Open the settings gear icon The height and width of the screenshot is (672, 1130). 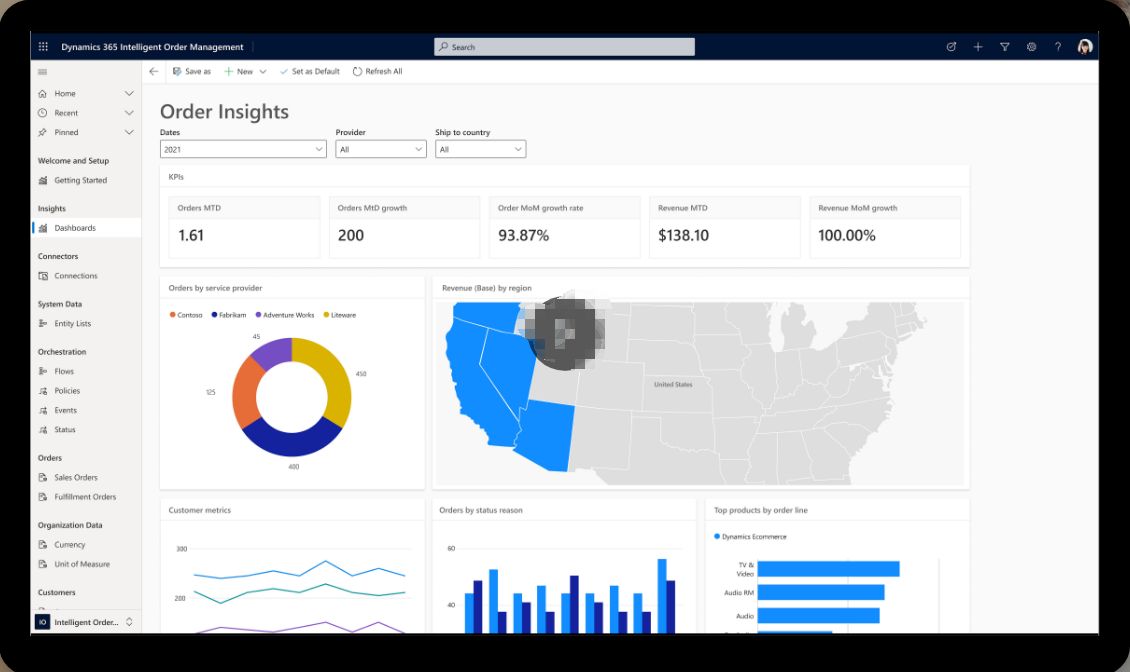(x=1031, y=47)
